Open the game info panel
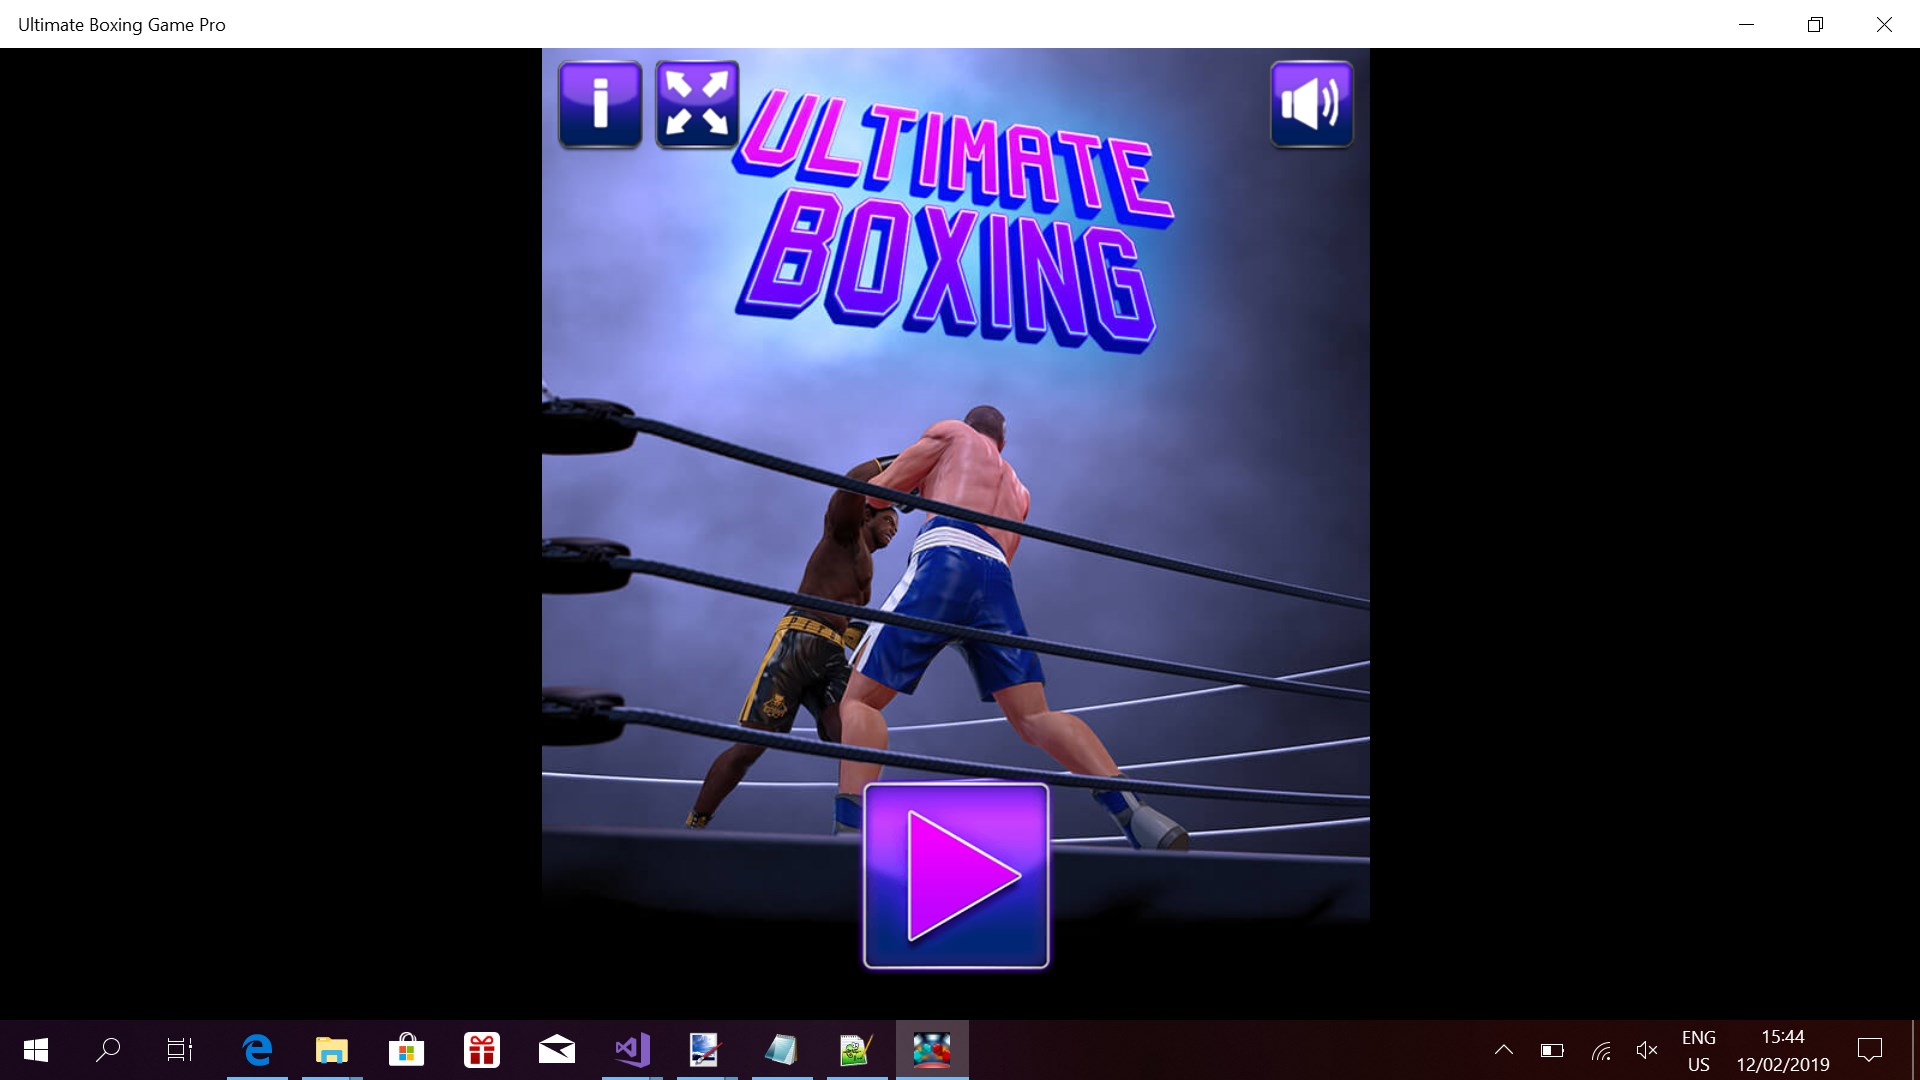 600,104
